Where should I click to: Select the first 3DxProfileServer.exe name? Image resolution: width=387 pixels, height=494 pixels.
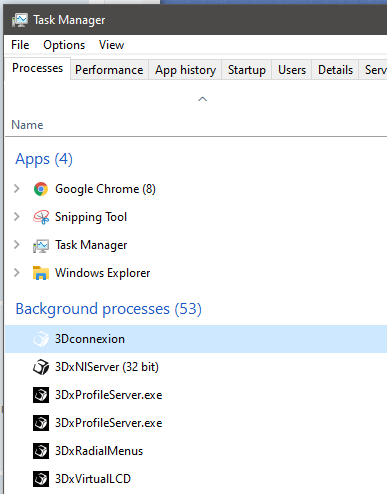(109, 395)
